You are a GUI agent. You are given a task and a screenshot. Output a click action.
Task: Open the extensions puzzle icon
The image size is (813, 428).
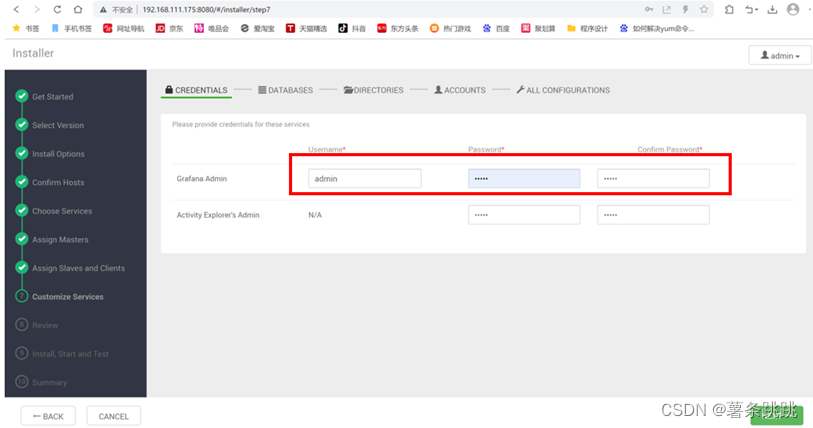[x=730, y=9]
